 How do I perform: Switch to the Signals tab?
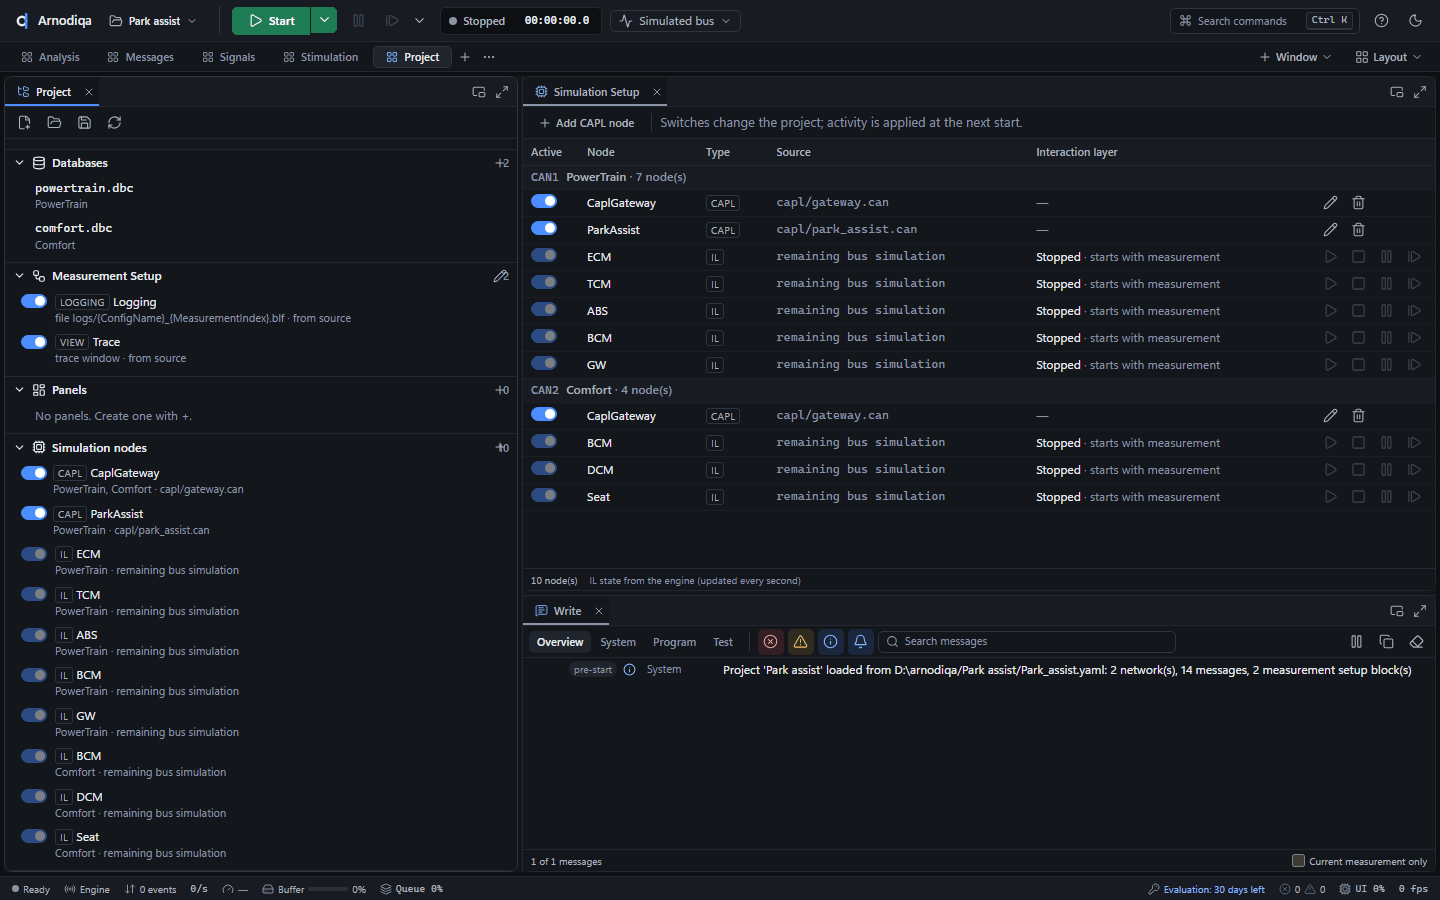(228, 57)
